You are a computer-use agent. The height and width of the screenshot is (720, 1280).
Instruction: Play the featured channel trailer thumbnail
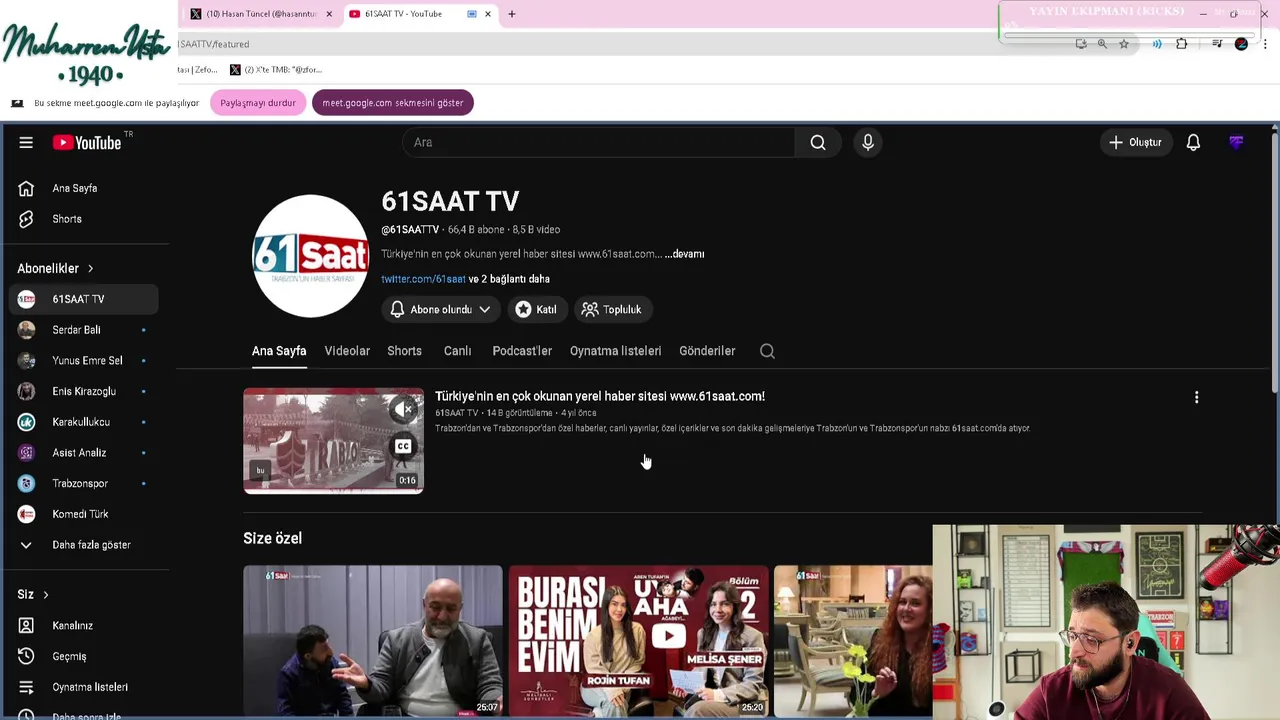tap(333, 441)
